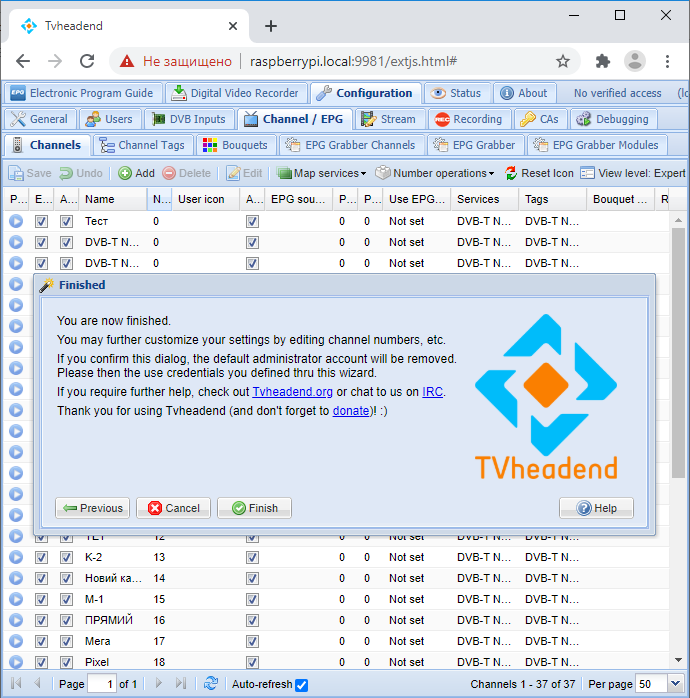Play the M-1 channel row icon

coord(16,599)
